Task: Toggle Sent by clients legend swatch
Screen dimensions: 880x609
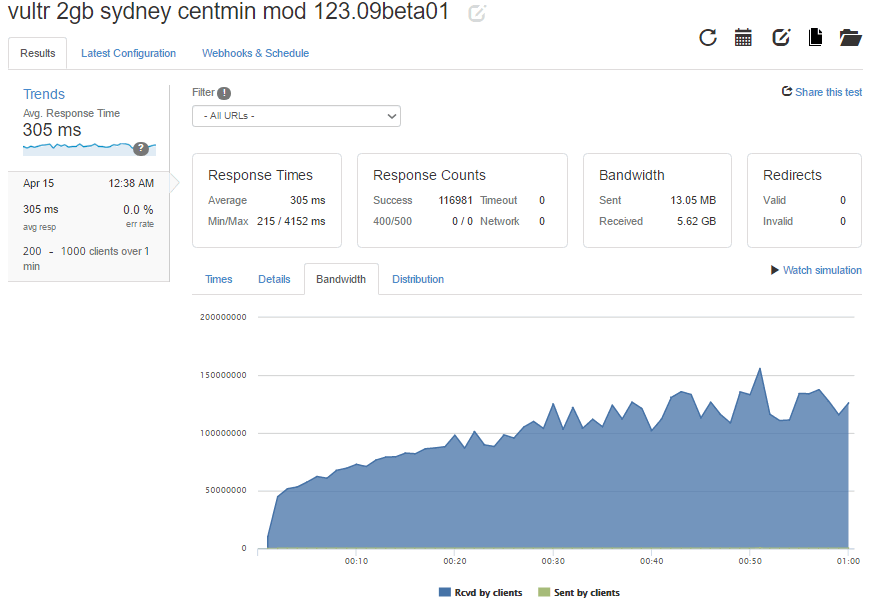Action: tap(544, 592)
